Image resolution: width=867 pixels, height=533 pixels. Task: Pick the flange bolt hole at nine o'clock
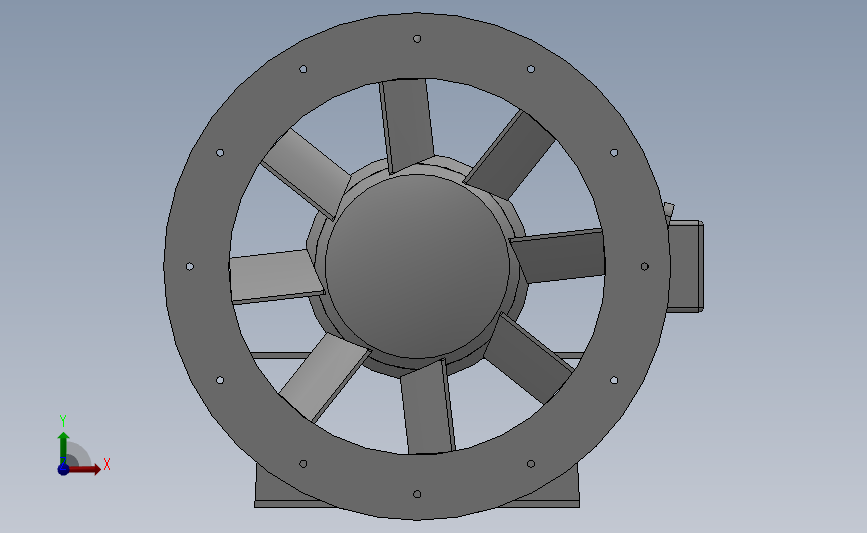pos(190,266)
